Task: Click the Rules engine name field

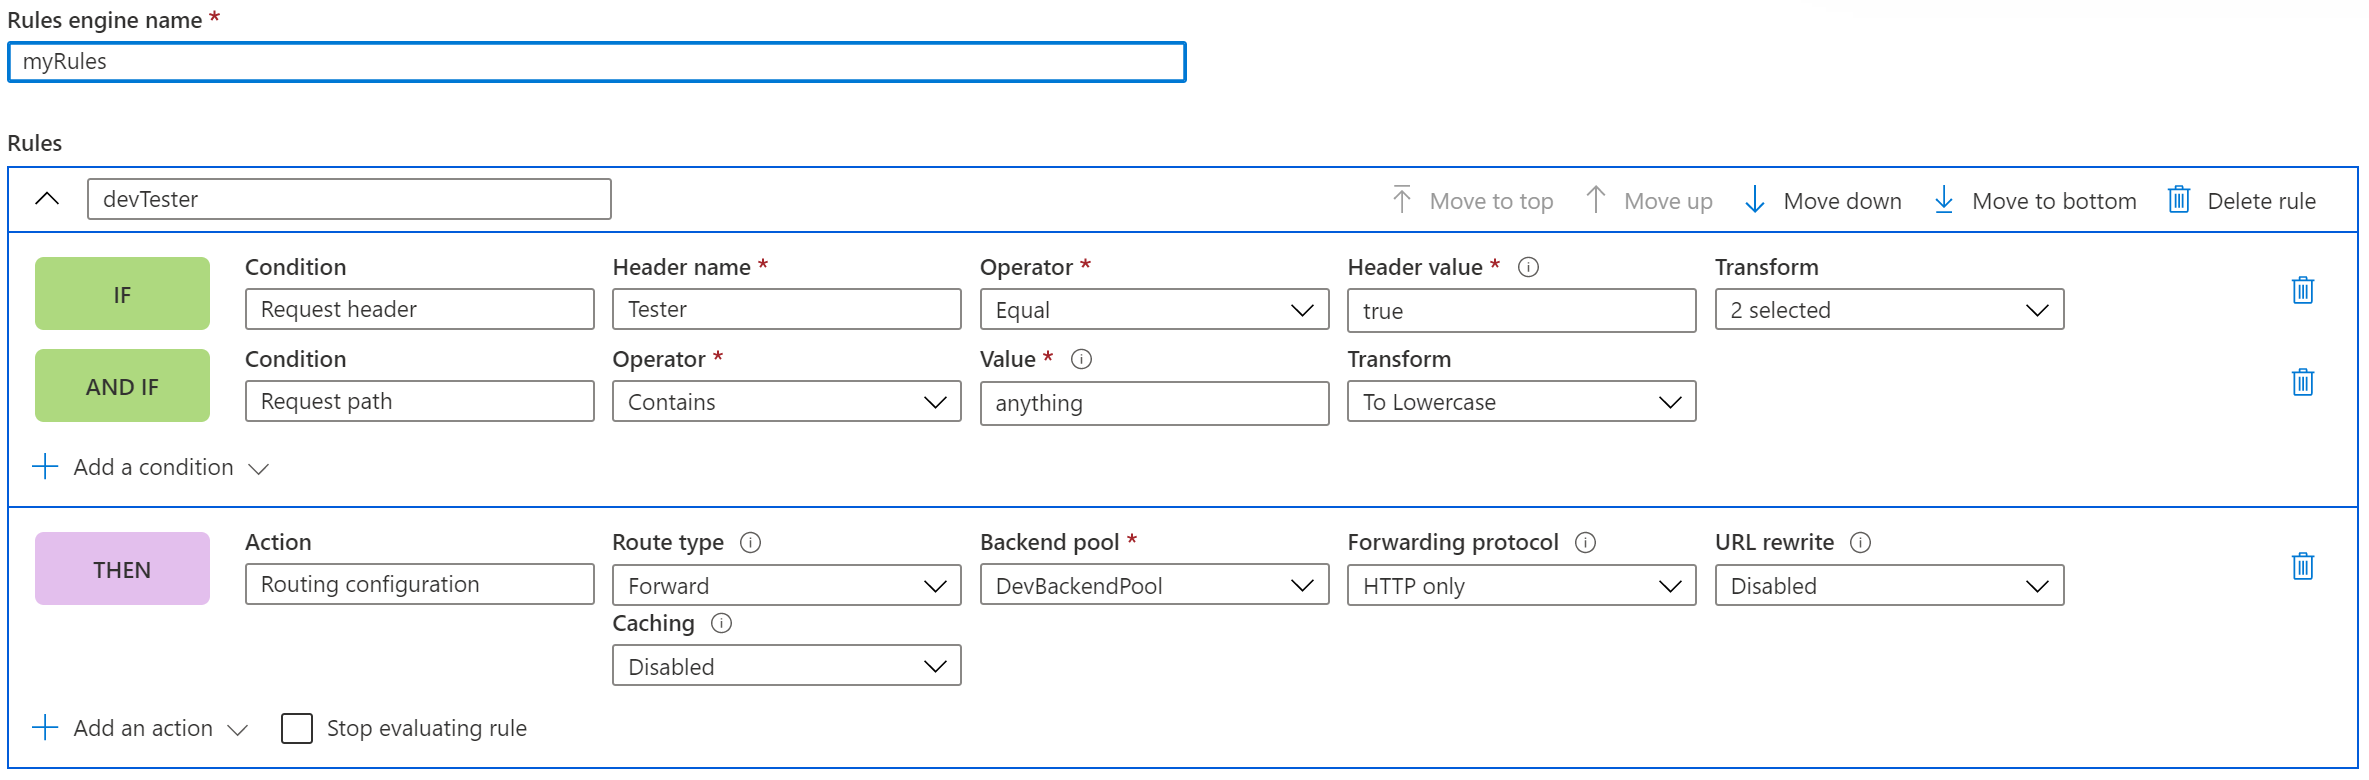Action: coord(596,62)
